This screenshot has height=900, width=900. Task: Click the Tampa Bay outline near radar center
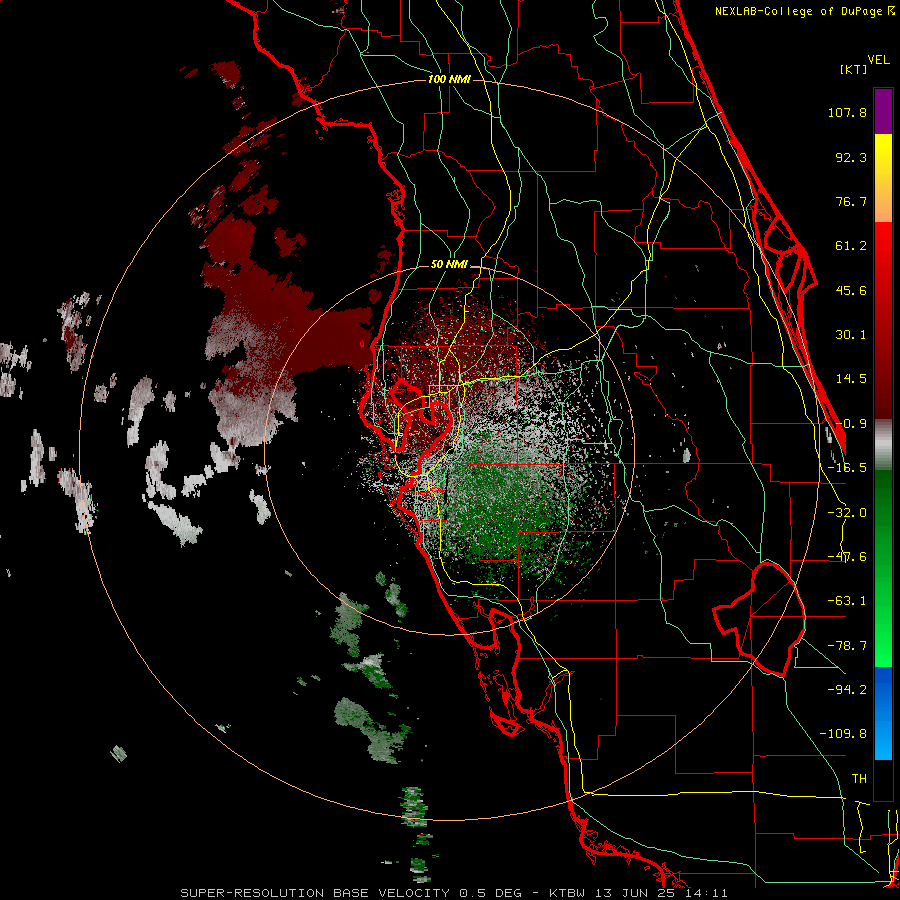[424, 425]
